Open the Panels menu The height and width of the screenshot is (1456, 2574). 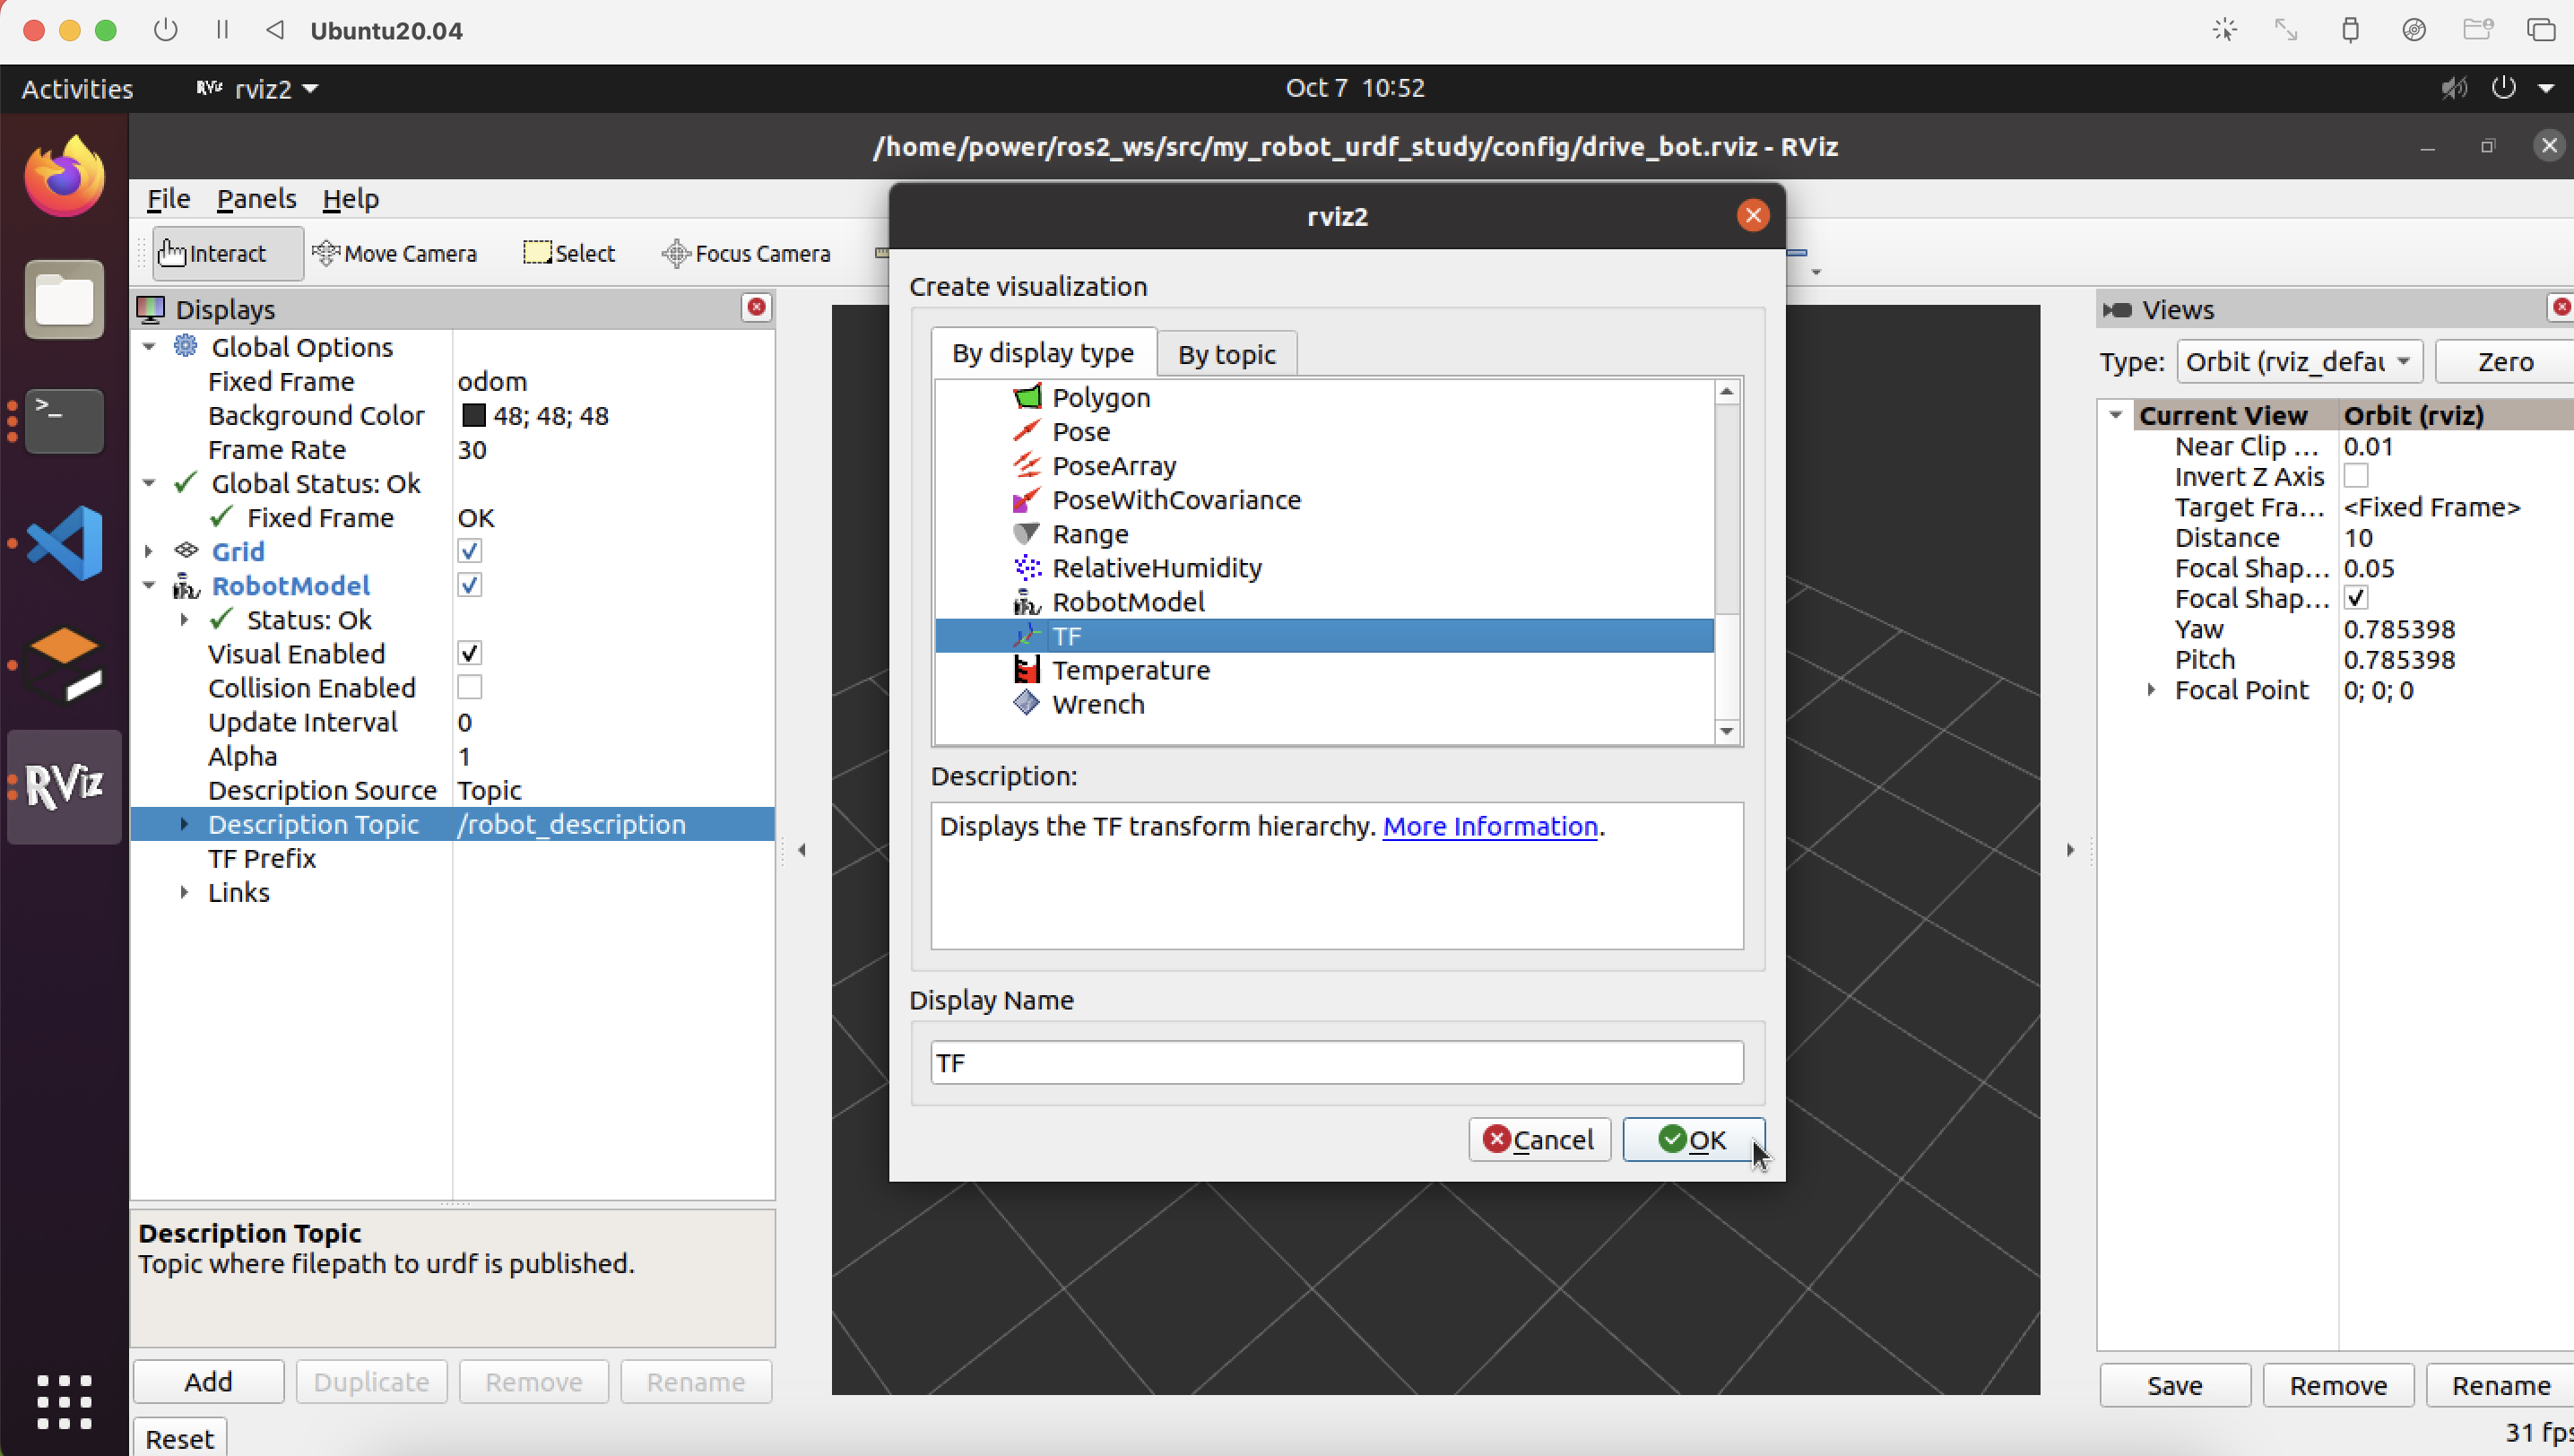(253, 198)
